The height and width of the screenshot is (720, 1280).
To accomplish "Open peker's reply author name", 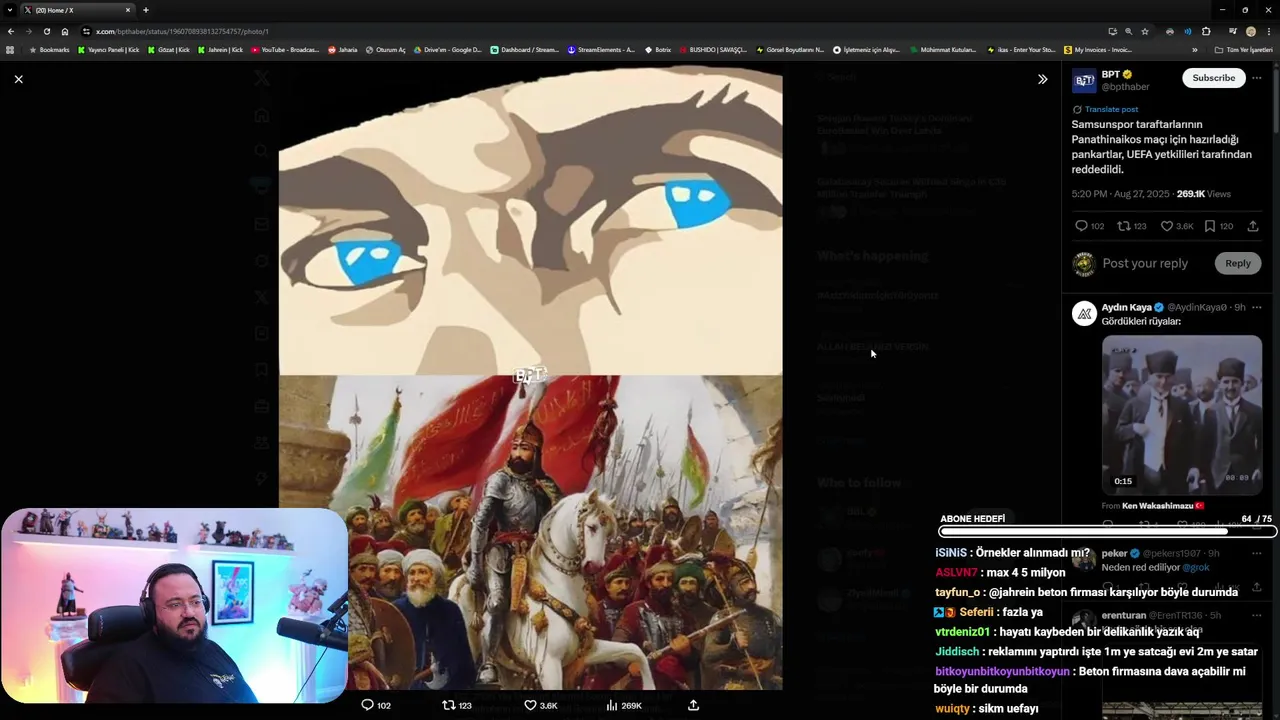I will click(1114, 553).
